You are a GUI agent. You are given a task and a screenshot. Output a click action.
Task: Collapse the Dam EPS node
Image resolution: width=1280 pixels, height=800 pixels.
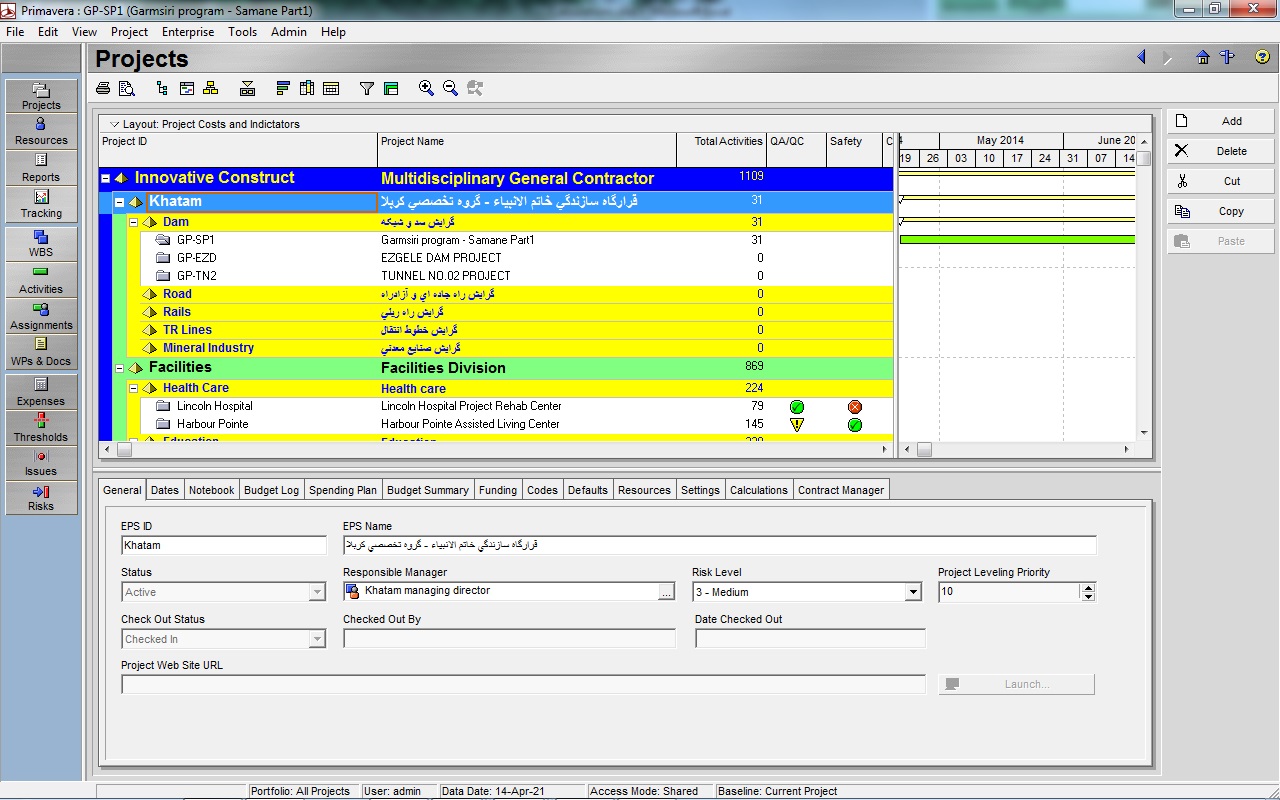coord(133,223)
